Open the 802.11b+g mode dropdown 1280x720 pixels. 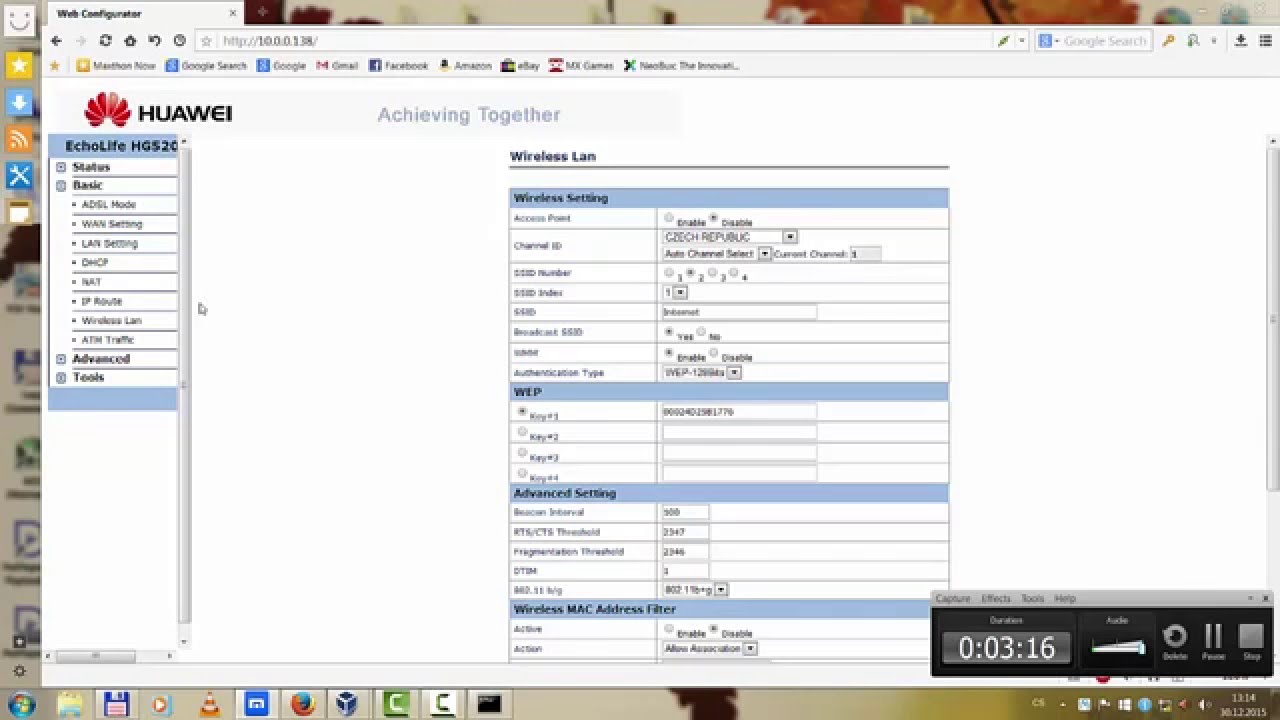click(695, 590)
